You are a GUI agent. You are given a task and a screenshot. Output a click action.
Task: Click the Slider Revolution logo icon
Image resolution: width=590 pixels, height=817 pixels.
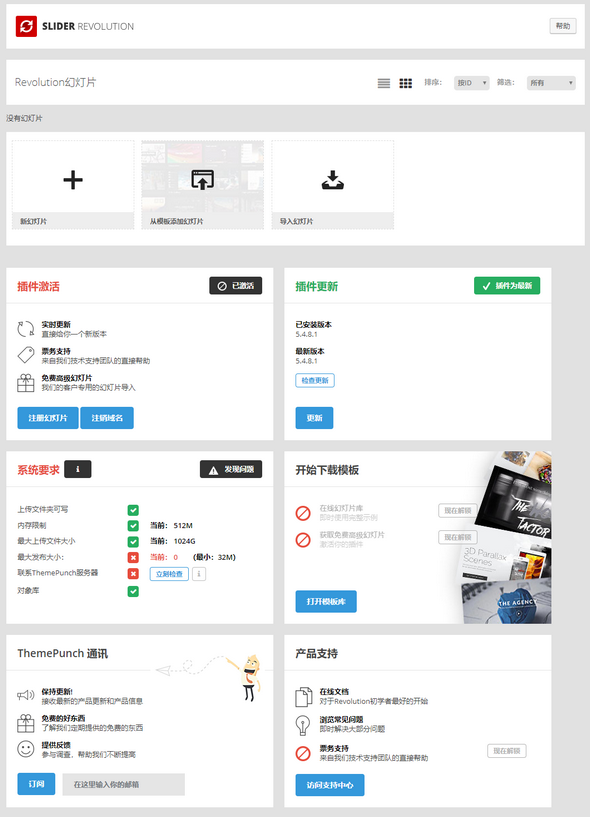pos(26,26)
